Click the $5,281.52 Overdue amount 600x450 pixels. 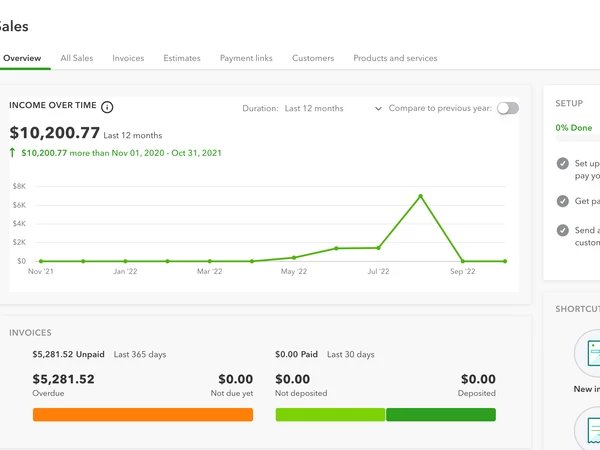click(x=64, y=379)
